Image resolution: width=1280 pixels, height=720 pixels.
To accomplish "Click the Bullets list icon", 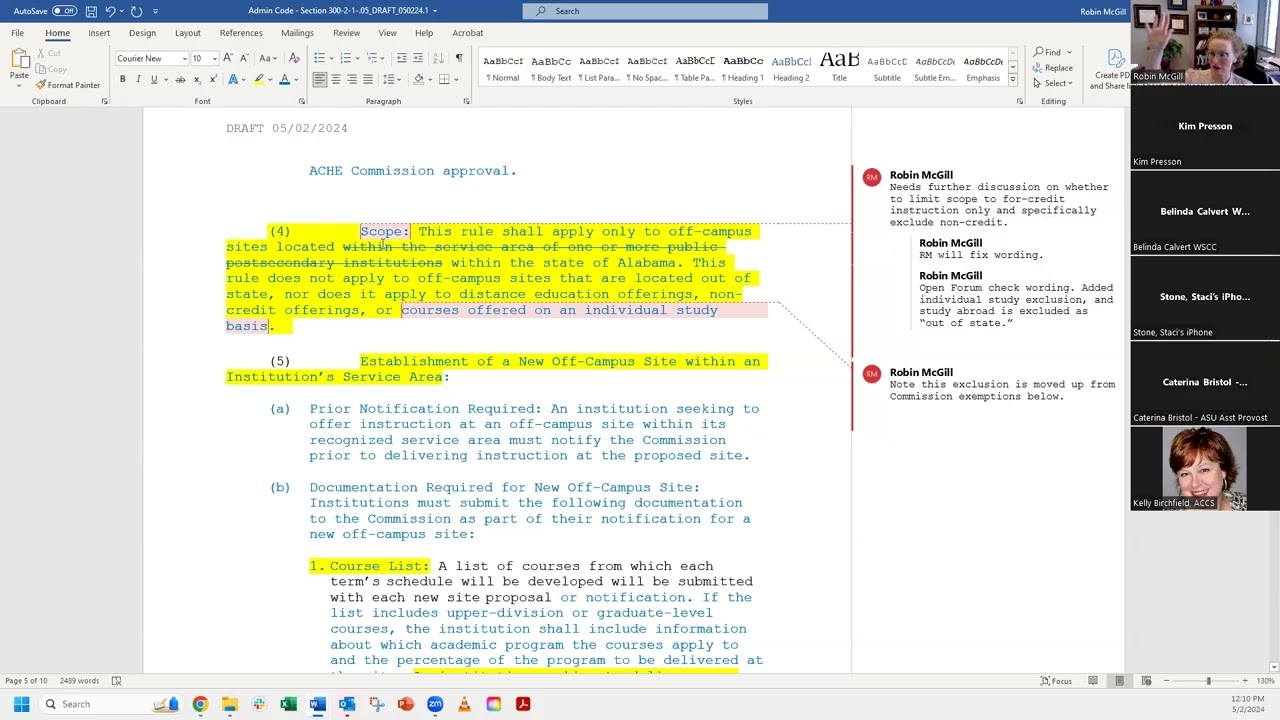I will click(319, 58).
